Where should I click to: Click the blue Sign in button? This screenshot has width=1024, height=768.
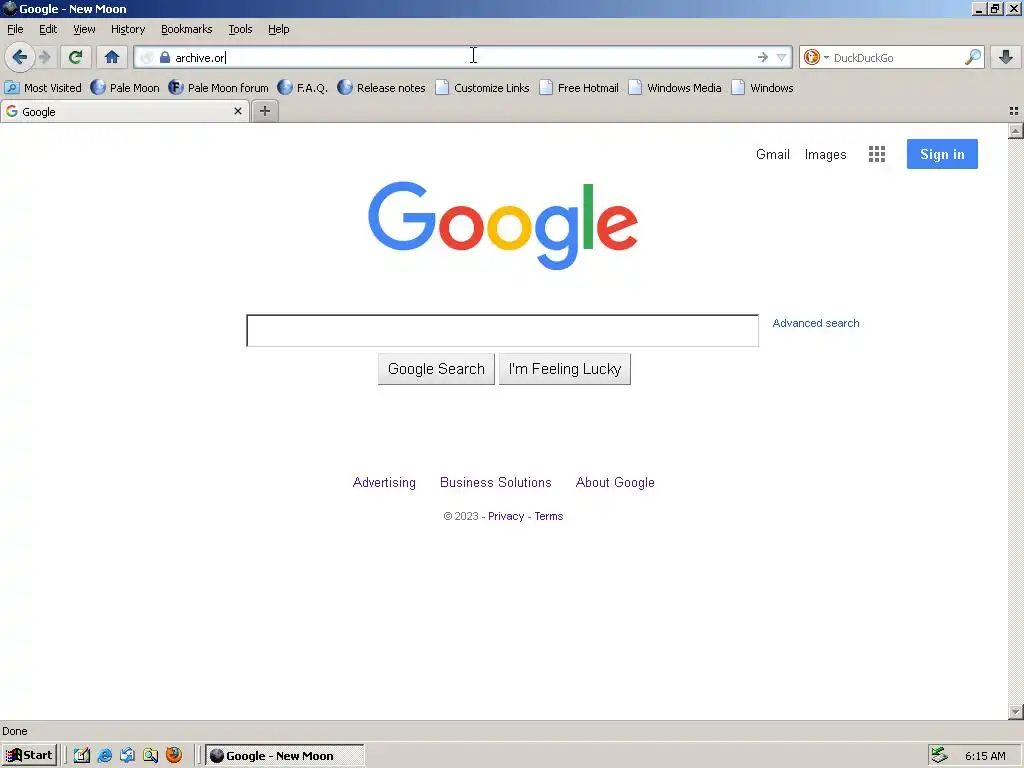click(942, 154)
